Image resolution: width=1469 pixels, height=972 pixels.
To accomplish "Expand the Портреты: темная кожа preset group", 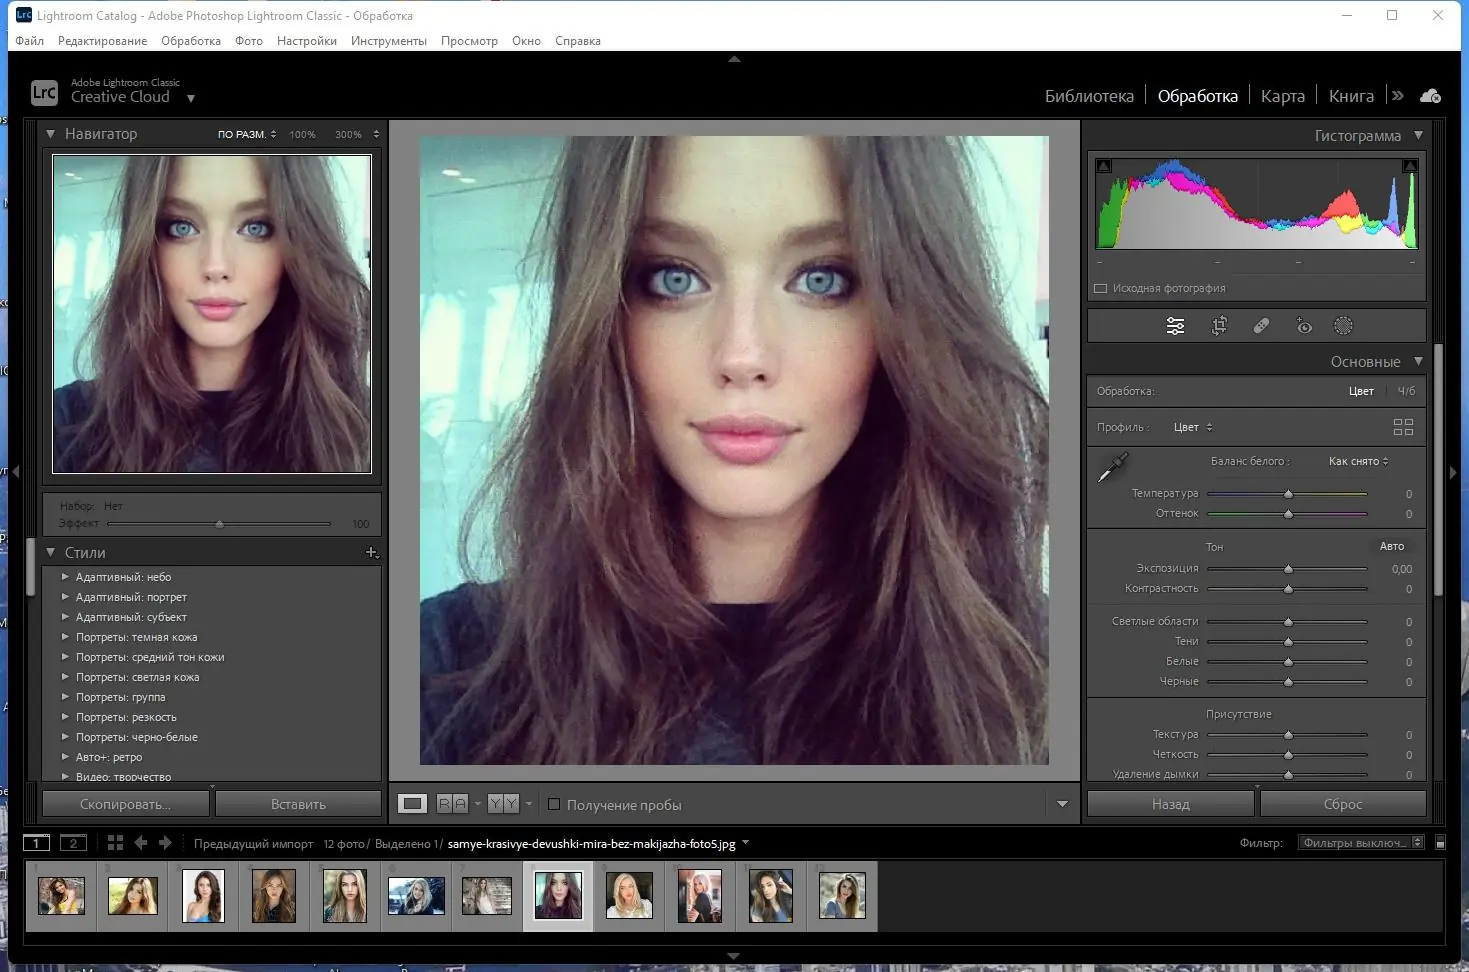I will [x=65, y=637].
